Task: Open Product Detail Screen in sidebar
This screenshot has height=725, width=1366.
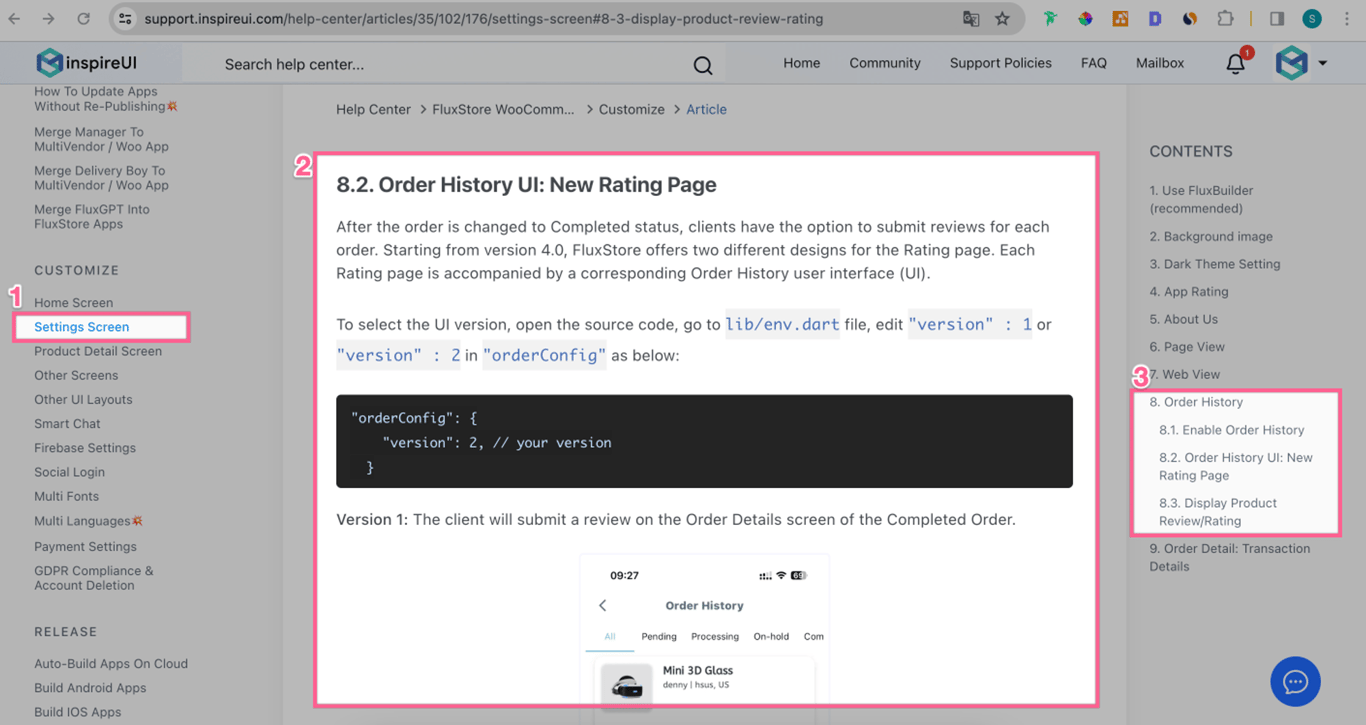Action: click(98, 351)
